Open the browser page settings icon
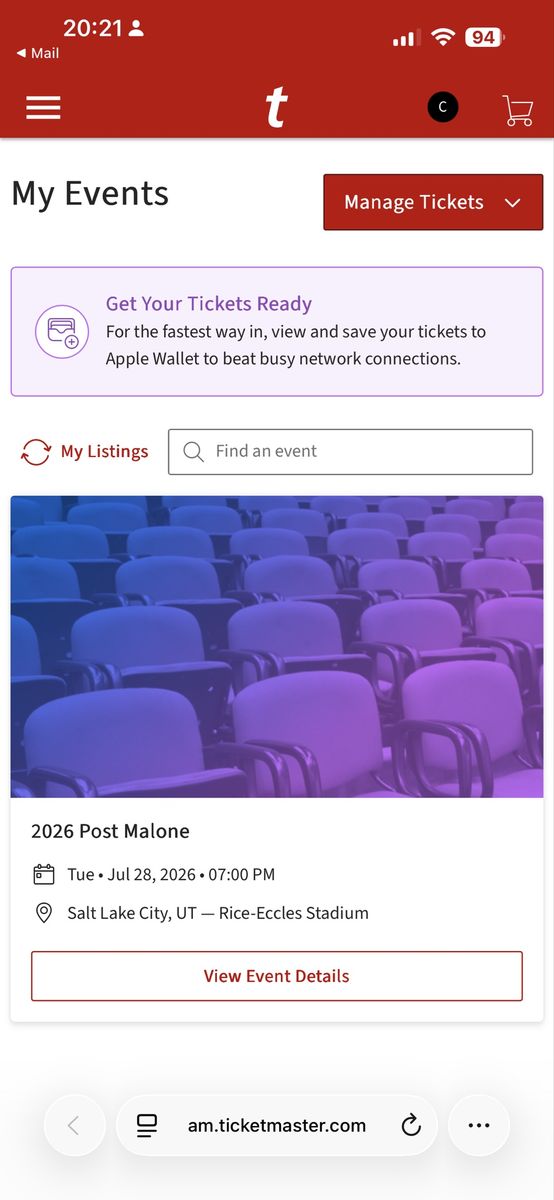Screen dimensions: 554x1200 [x=147, y=1126]
